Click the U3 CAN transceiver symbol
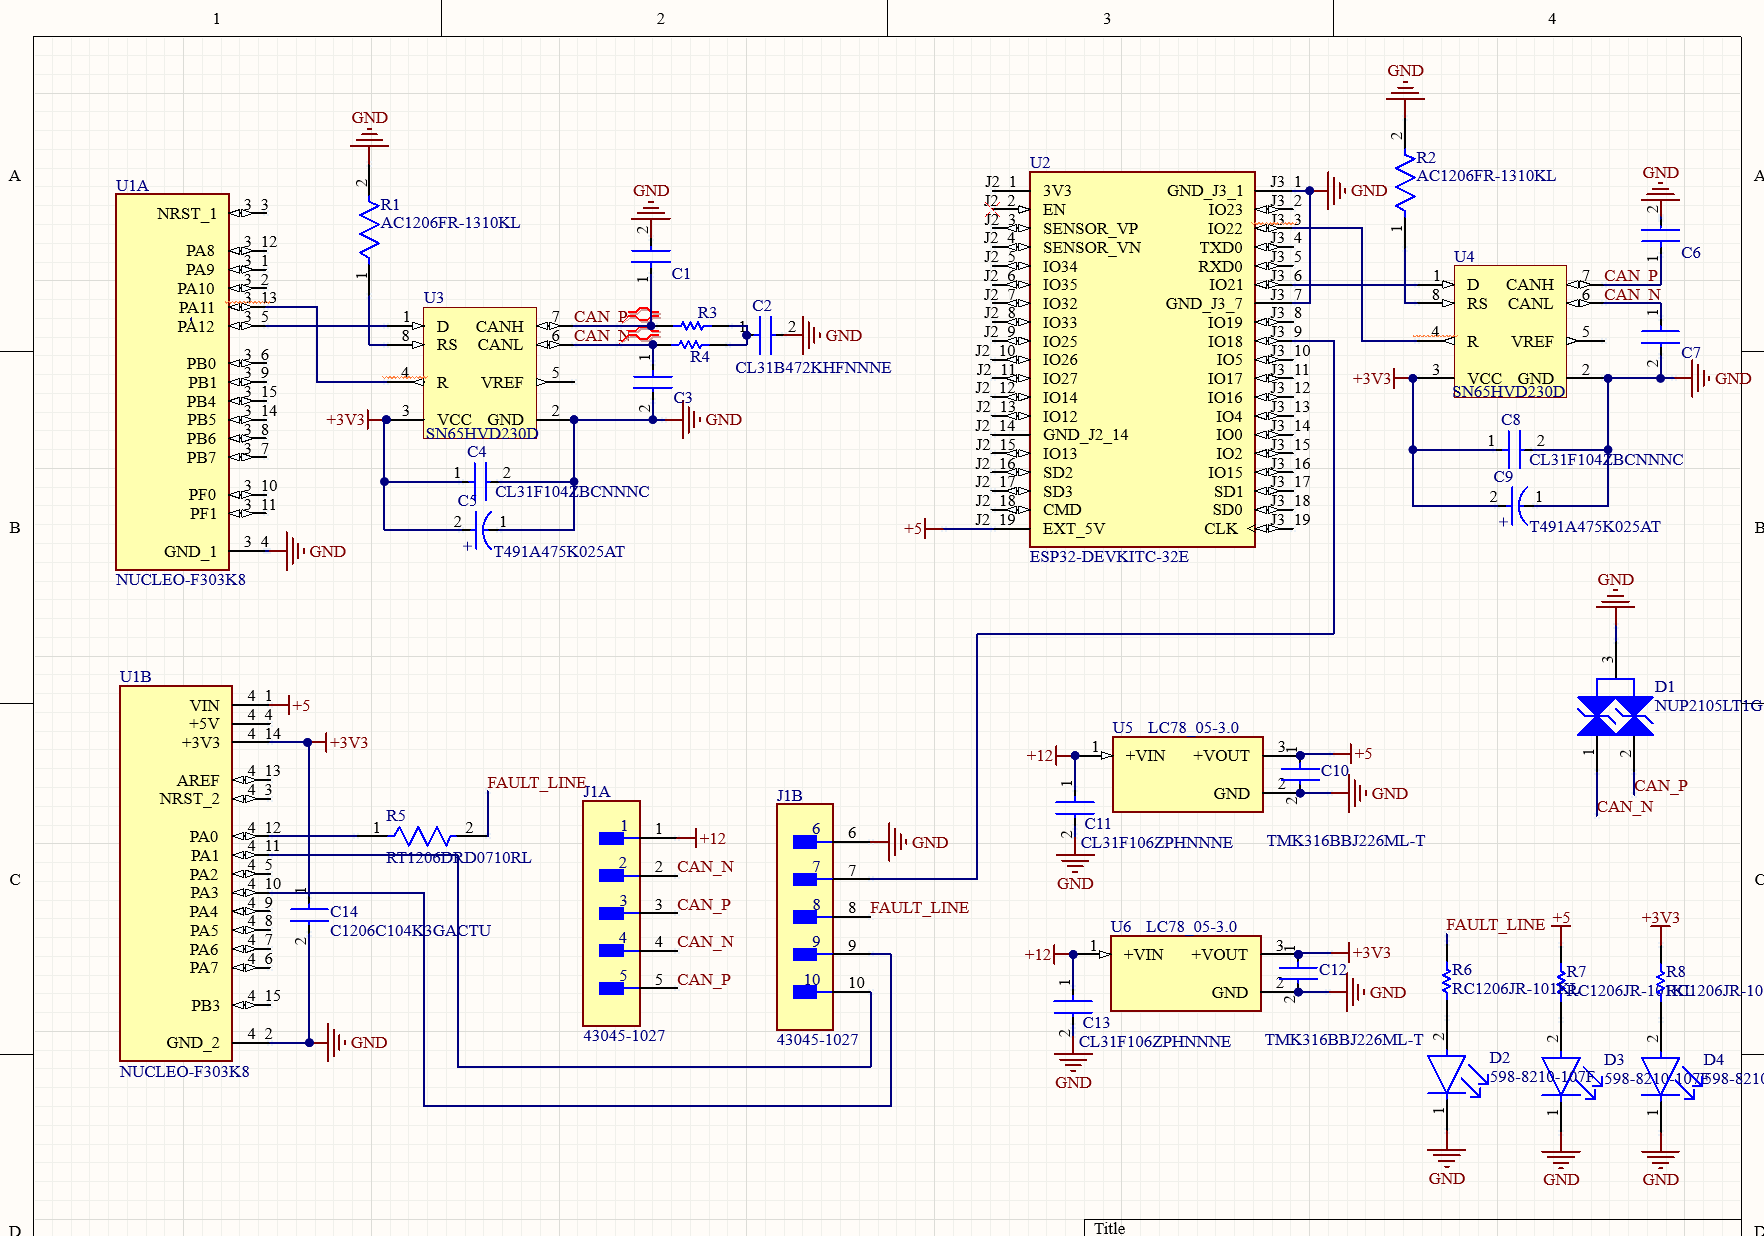The image size is (1764, 1236). pyautogui.click(x=480, y=372)
